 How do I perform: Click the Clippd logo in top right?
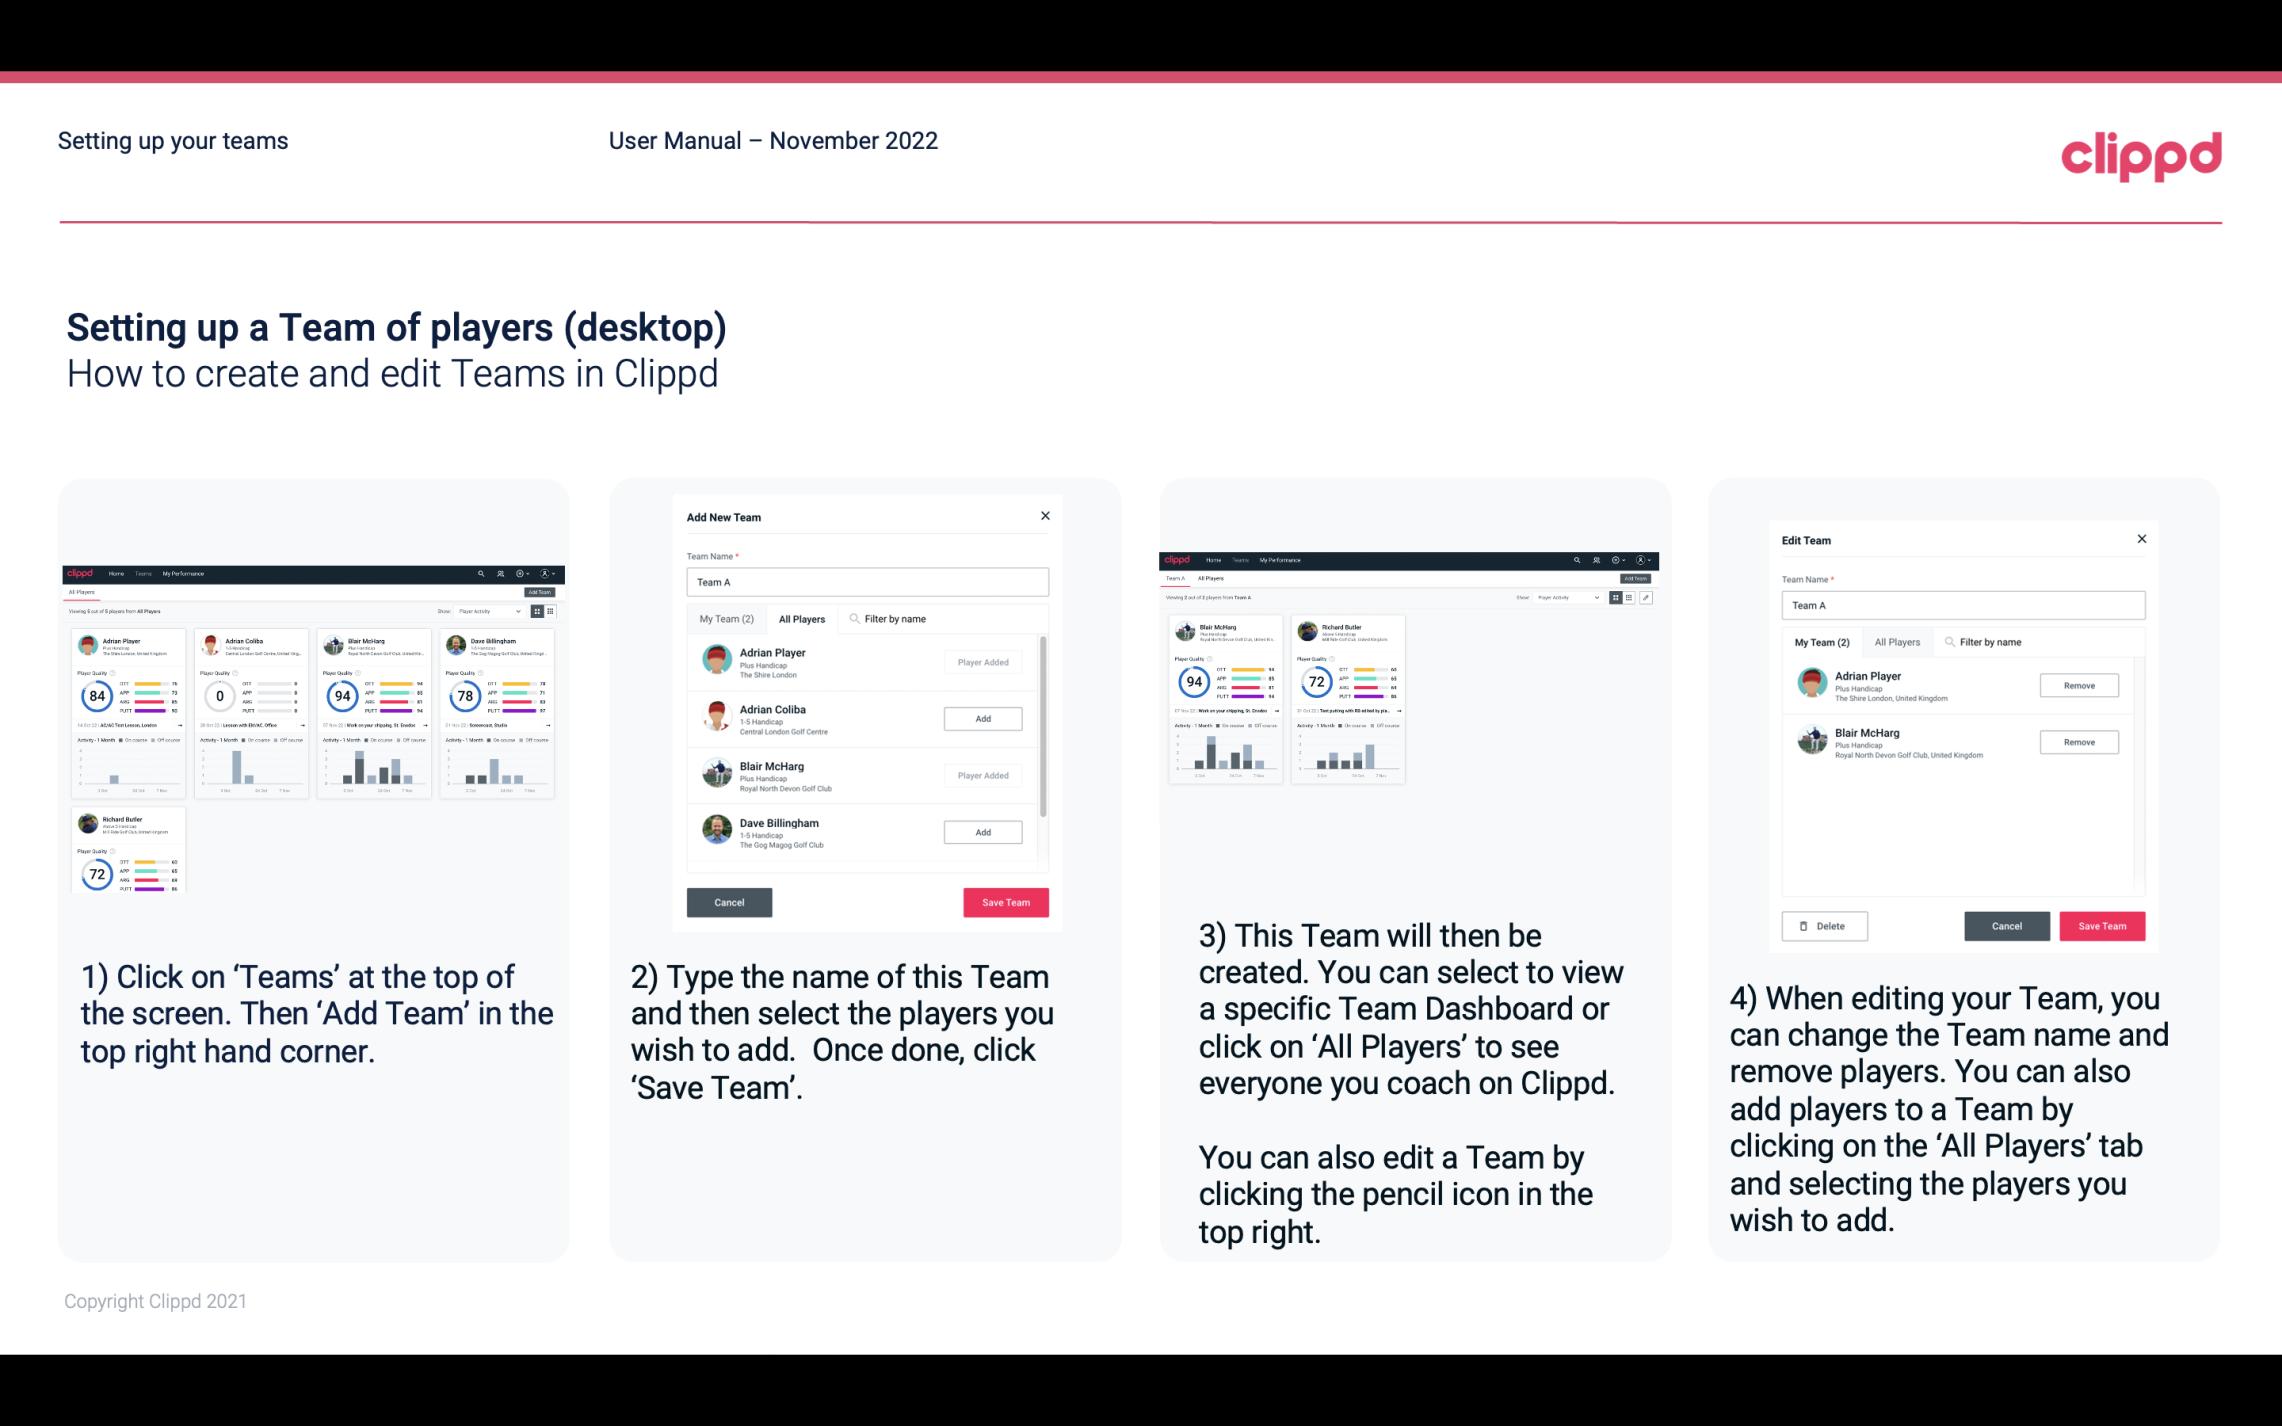2142,154
